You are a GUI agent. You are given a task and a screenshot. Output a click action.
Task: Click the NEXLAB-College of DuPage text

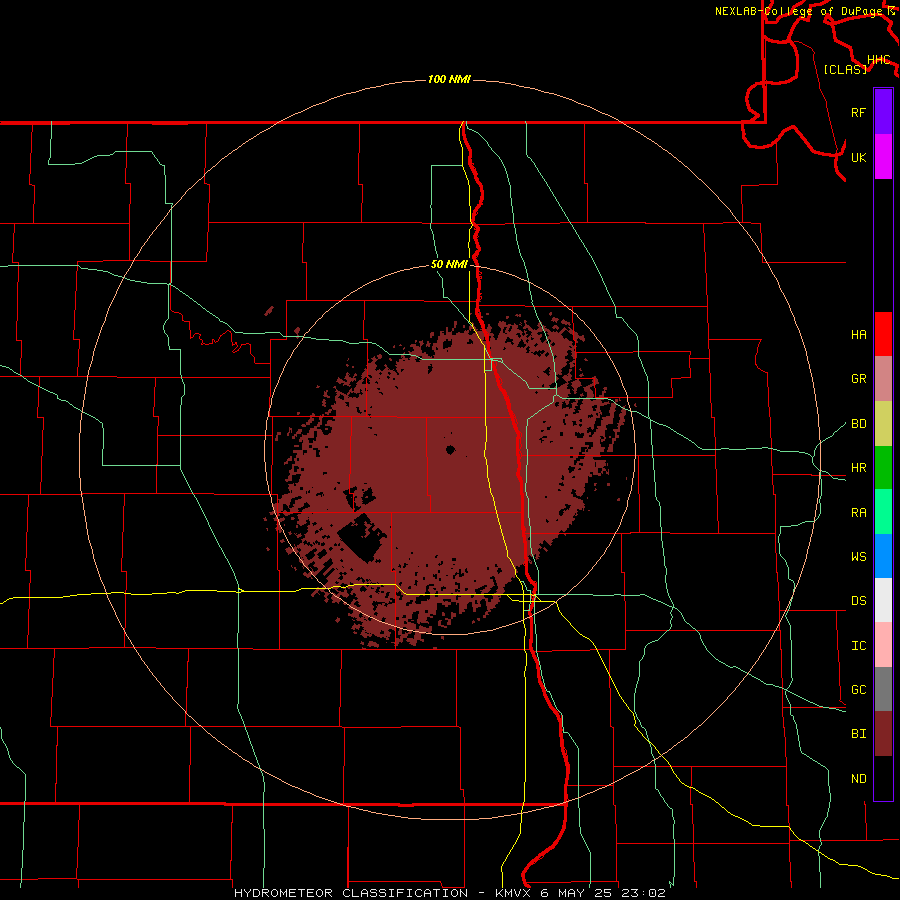(x=800, y=11)
